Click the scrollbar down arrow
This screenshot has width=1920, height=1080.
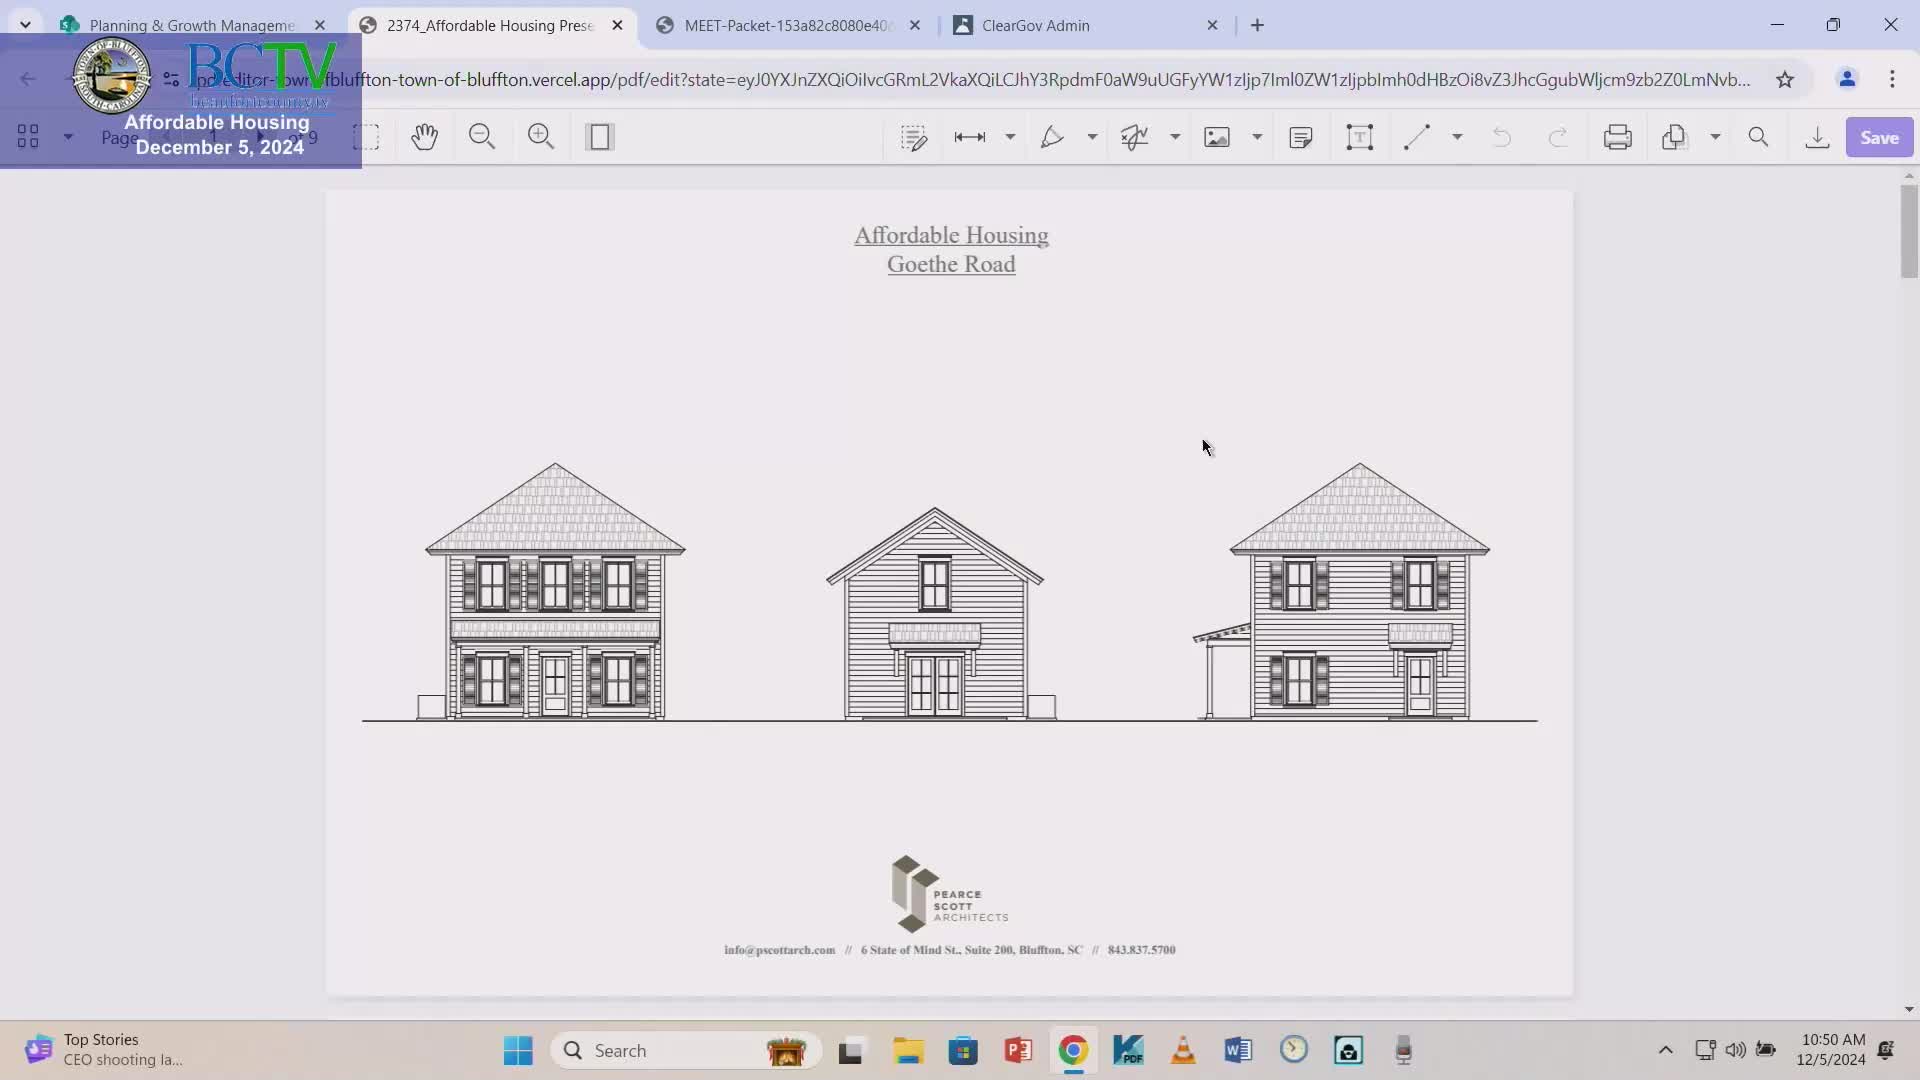pos(1909,1009)
